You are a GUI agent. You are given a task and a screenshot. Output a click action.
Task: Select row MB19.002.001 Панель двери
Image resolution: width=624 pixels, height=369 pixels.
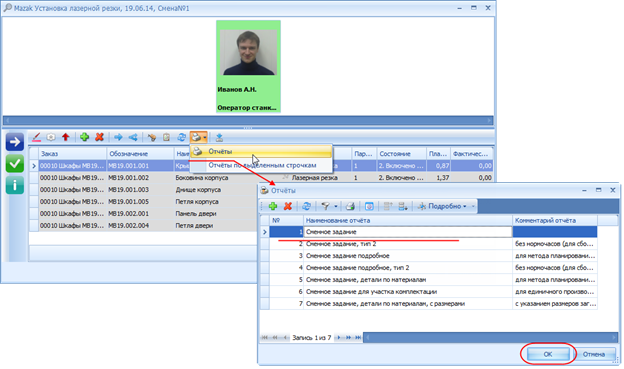click(143, 213)
